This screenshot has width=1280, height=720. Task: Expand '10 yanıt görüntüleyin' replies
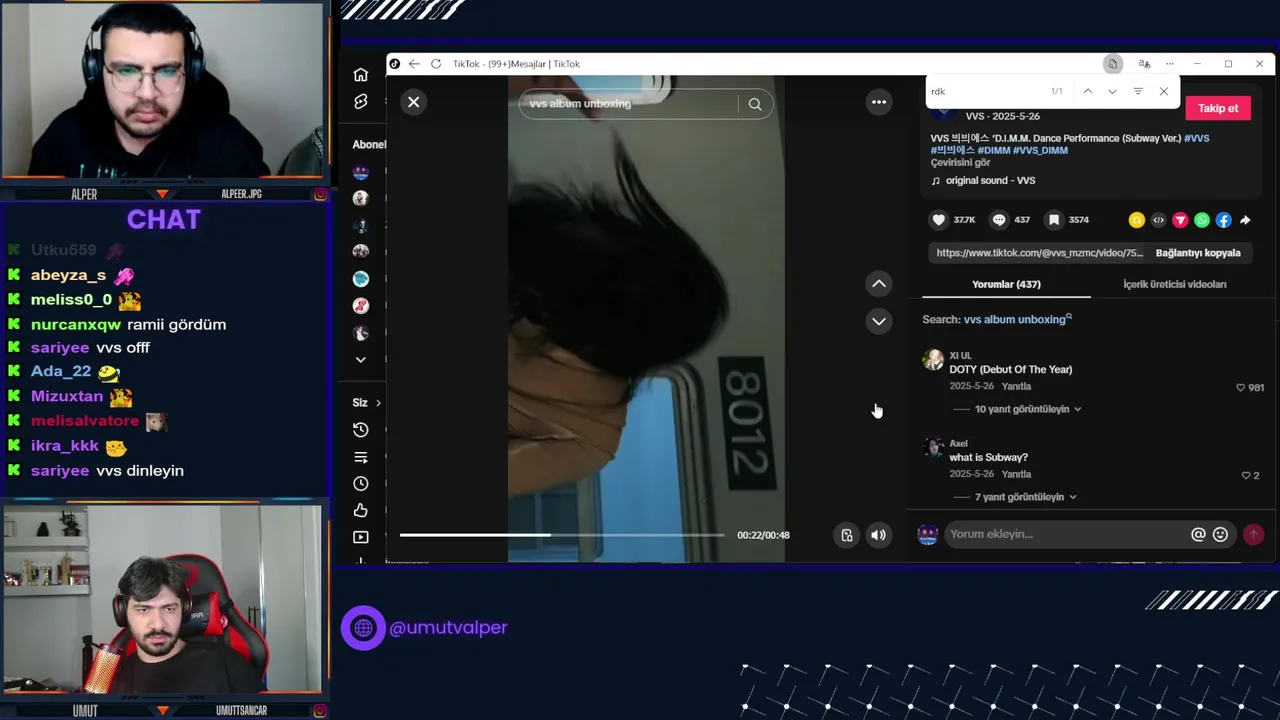coord(1028,409)
